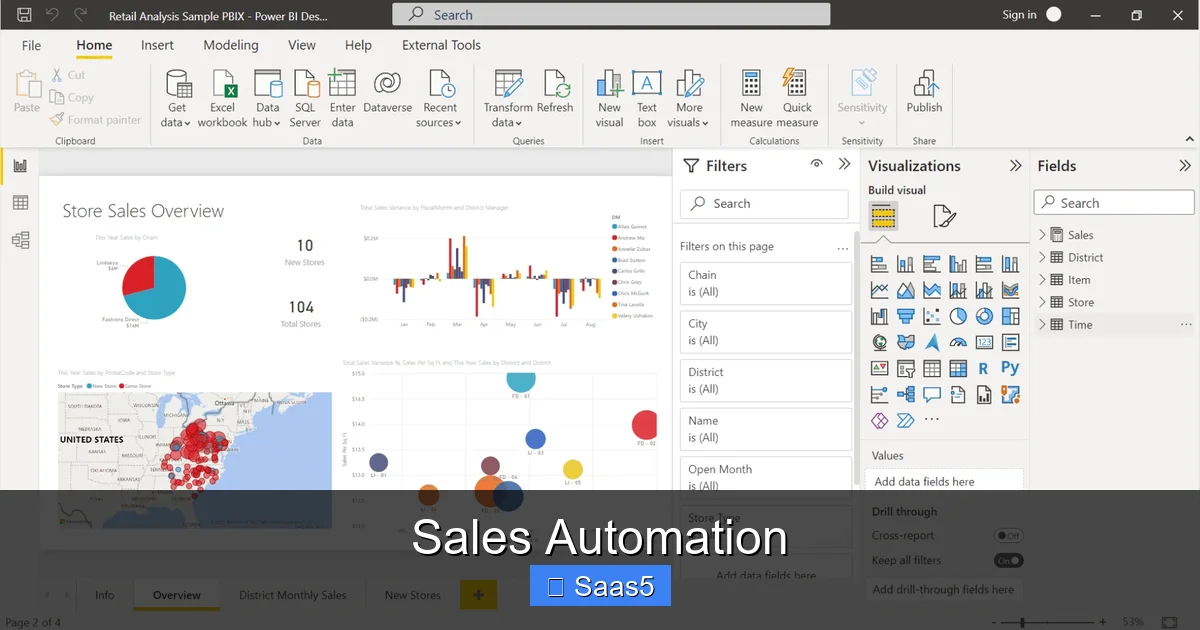Open the Chain filter card
The image size is (1200, 630).
[x=766, y=283]
